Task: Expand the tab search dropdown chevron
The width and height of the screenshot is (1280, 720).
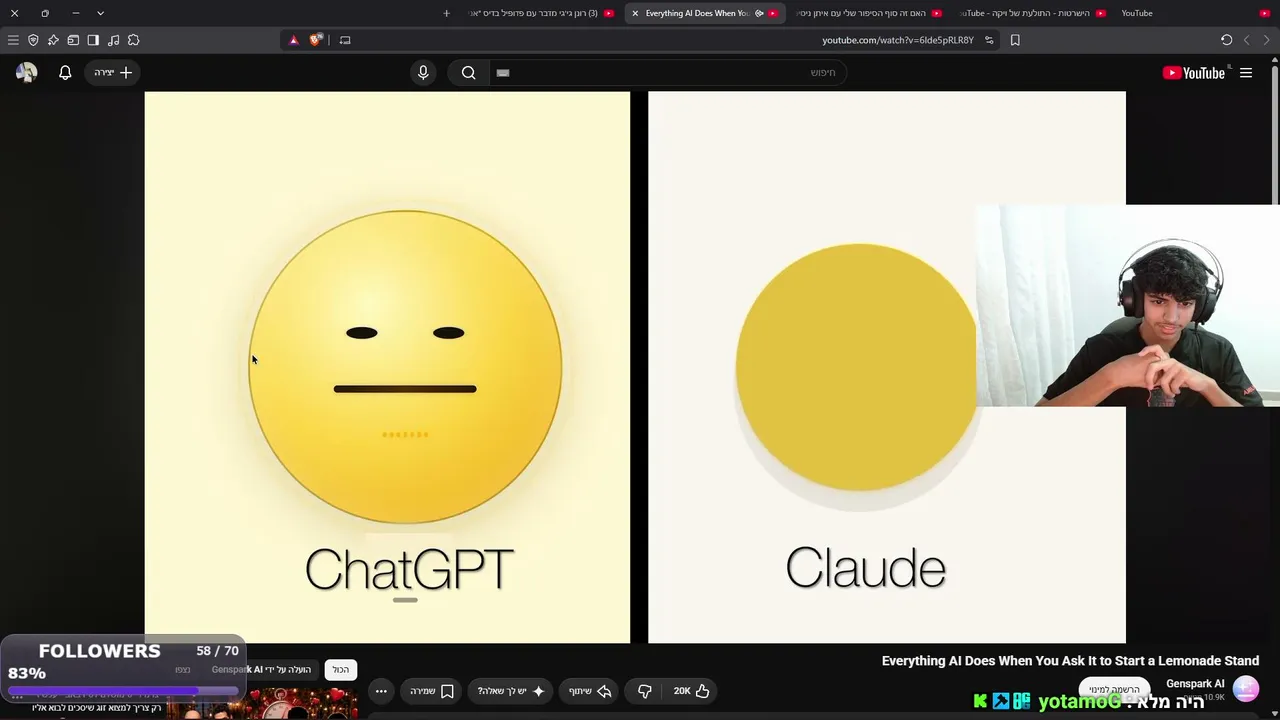Action: point(100,13)
